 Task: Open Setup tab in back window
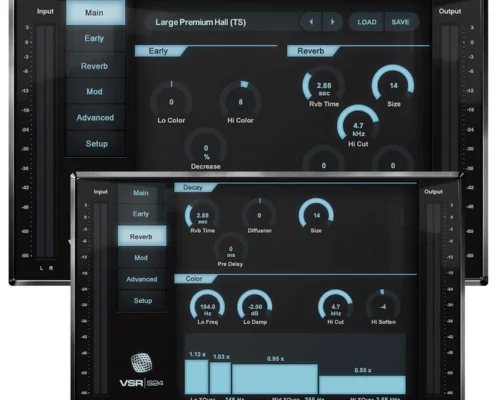tap(95, 144)
